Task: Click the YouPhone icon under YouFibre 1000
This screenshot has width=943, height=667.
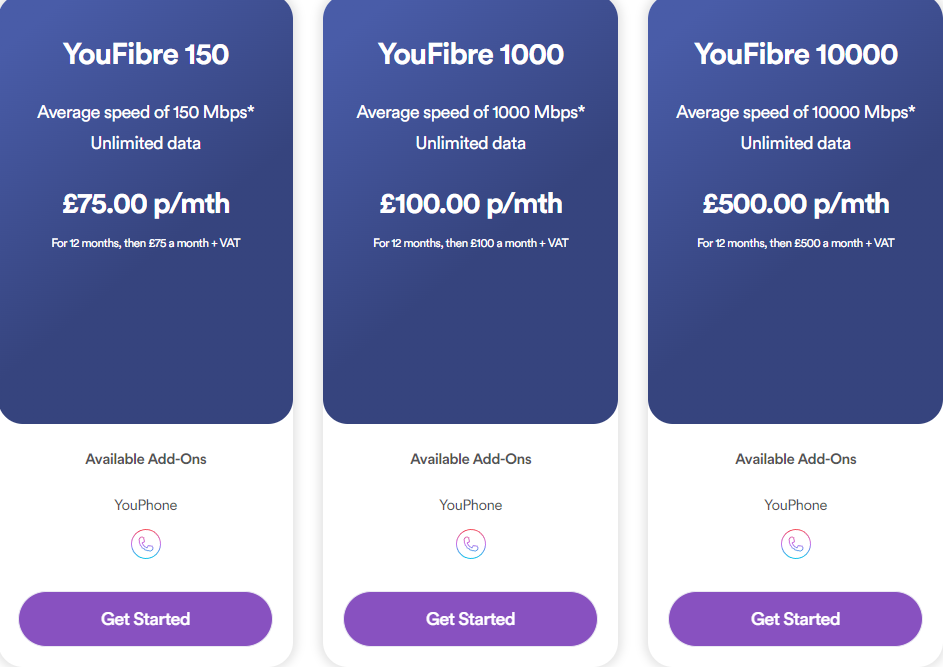Action: 470,544
